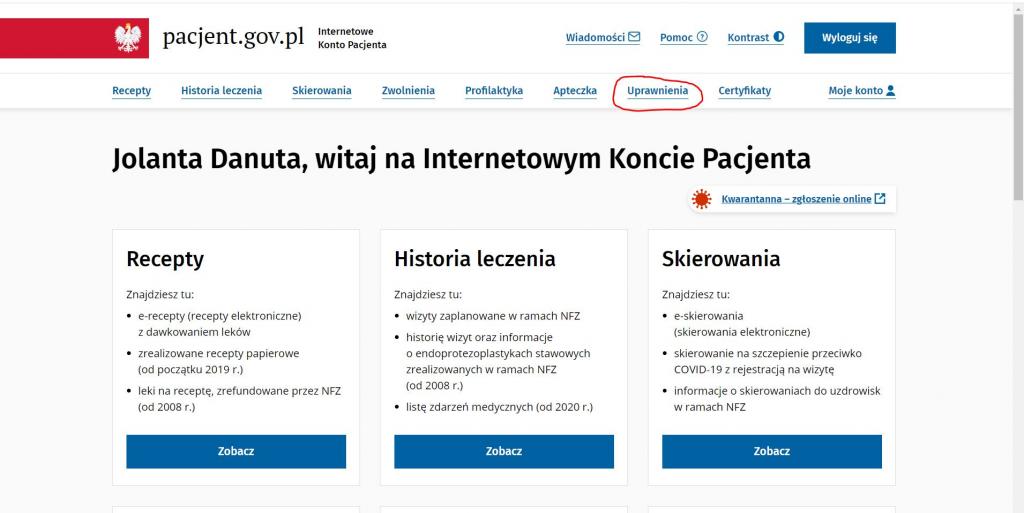Click the external link icon after Kwarantanna
The width and height of the screenshot is (1024, 513).
[880, 199]
